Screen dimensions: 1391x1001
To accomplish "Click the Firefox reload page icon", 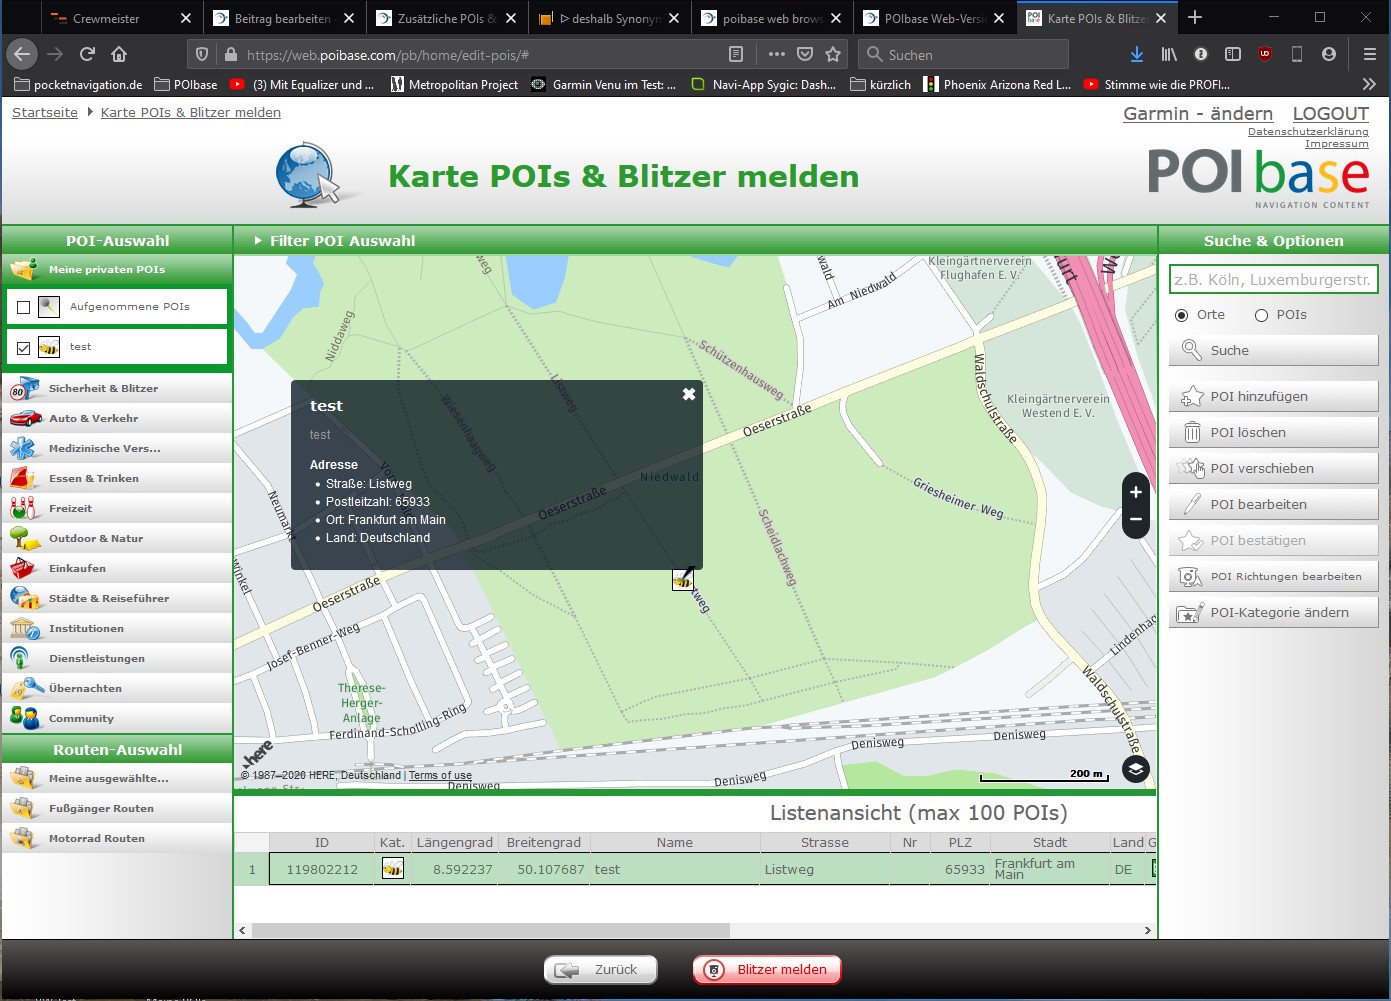I will tap(87, 54).
